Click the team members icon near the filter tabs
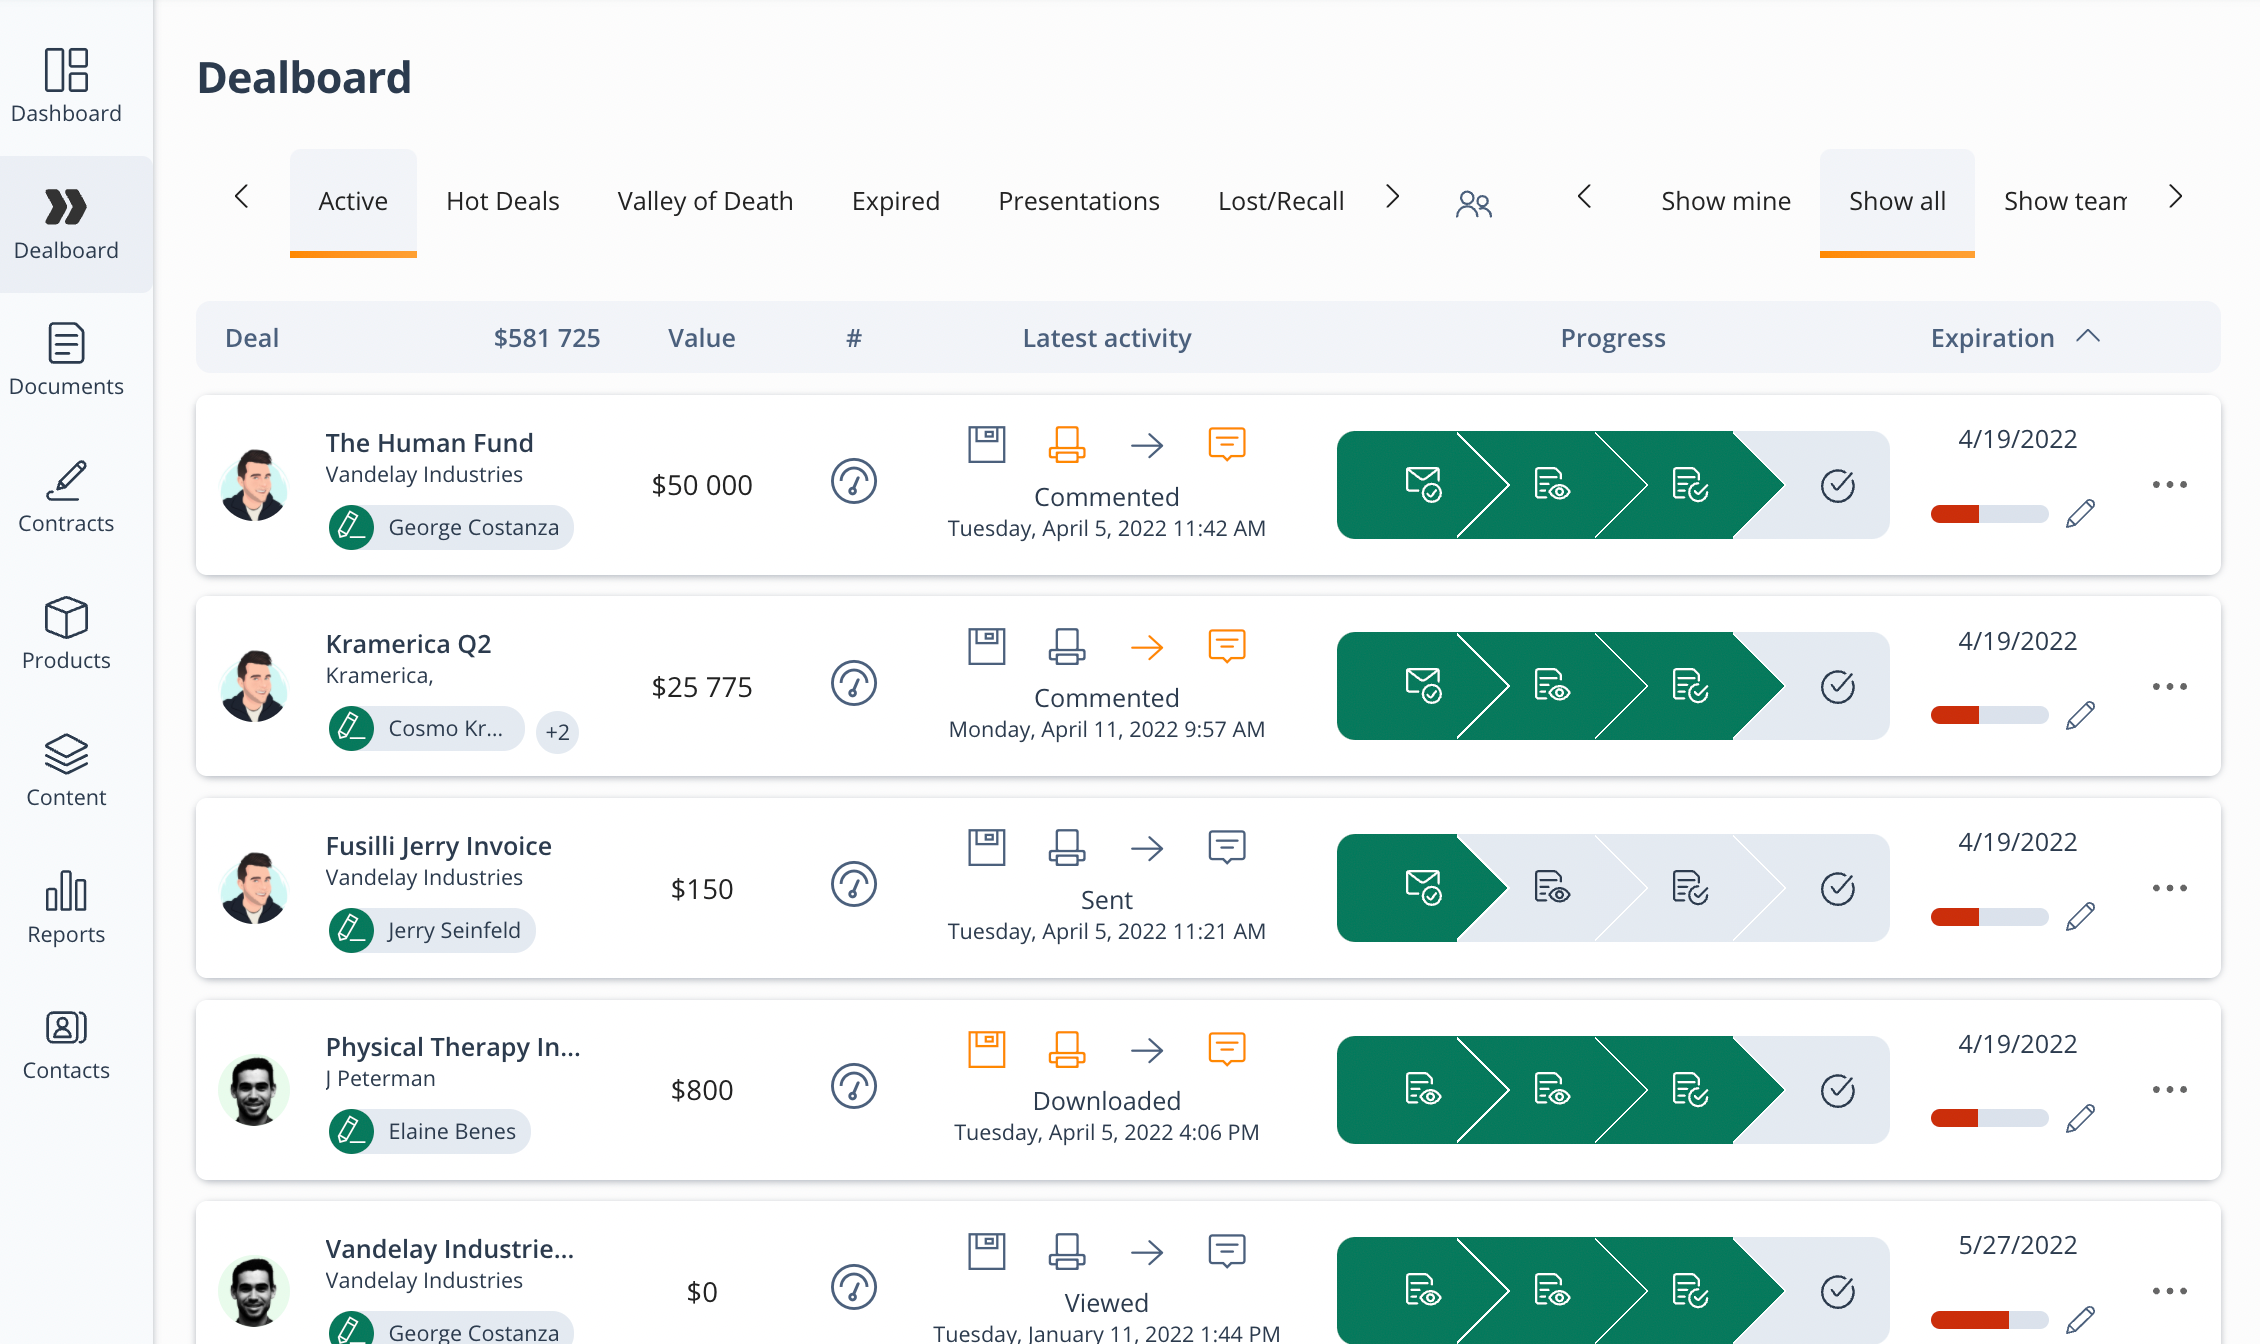 pos(1474,203)
